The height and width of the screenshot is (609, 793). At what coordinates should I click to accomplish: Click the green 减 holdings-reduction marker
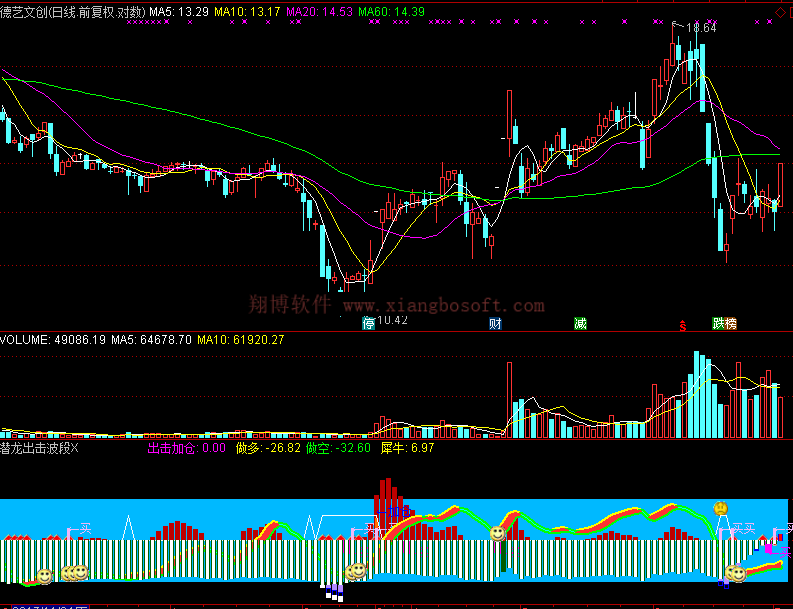tap(580, 323)
